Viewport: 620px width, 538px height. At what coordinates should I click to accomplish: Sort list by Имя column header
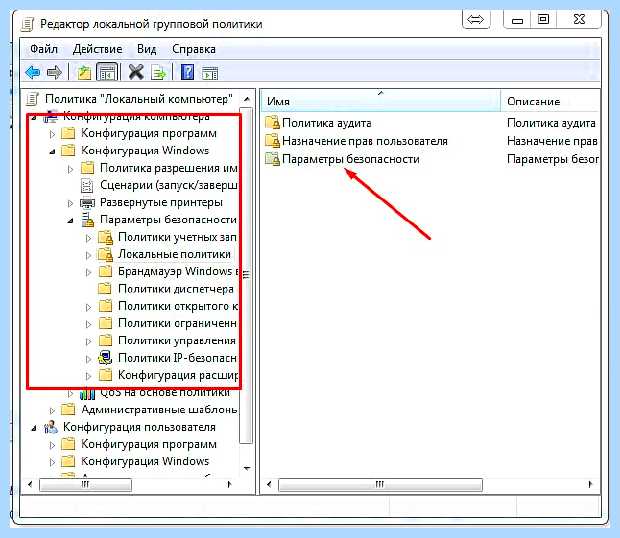380,101
